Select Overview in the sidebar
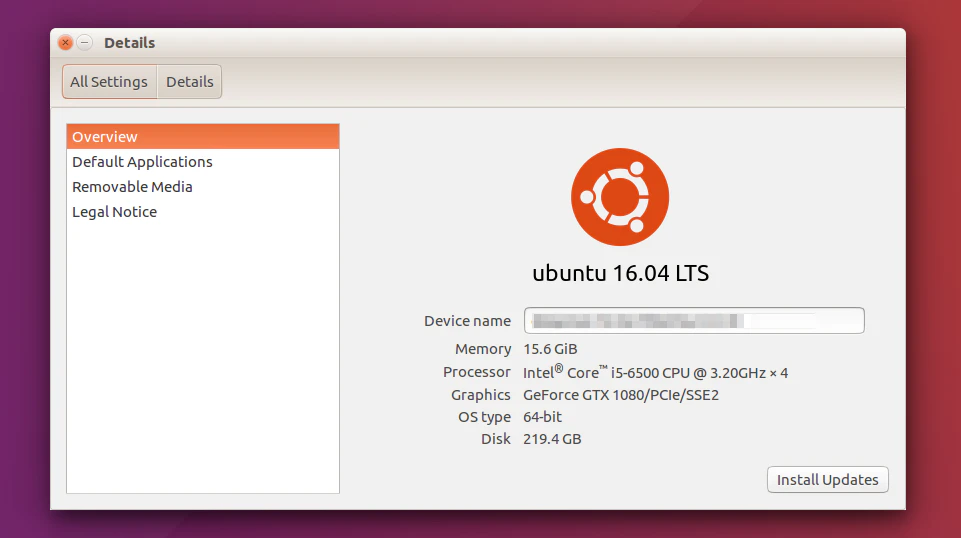961x538 pixels. coord(203,137)
